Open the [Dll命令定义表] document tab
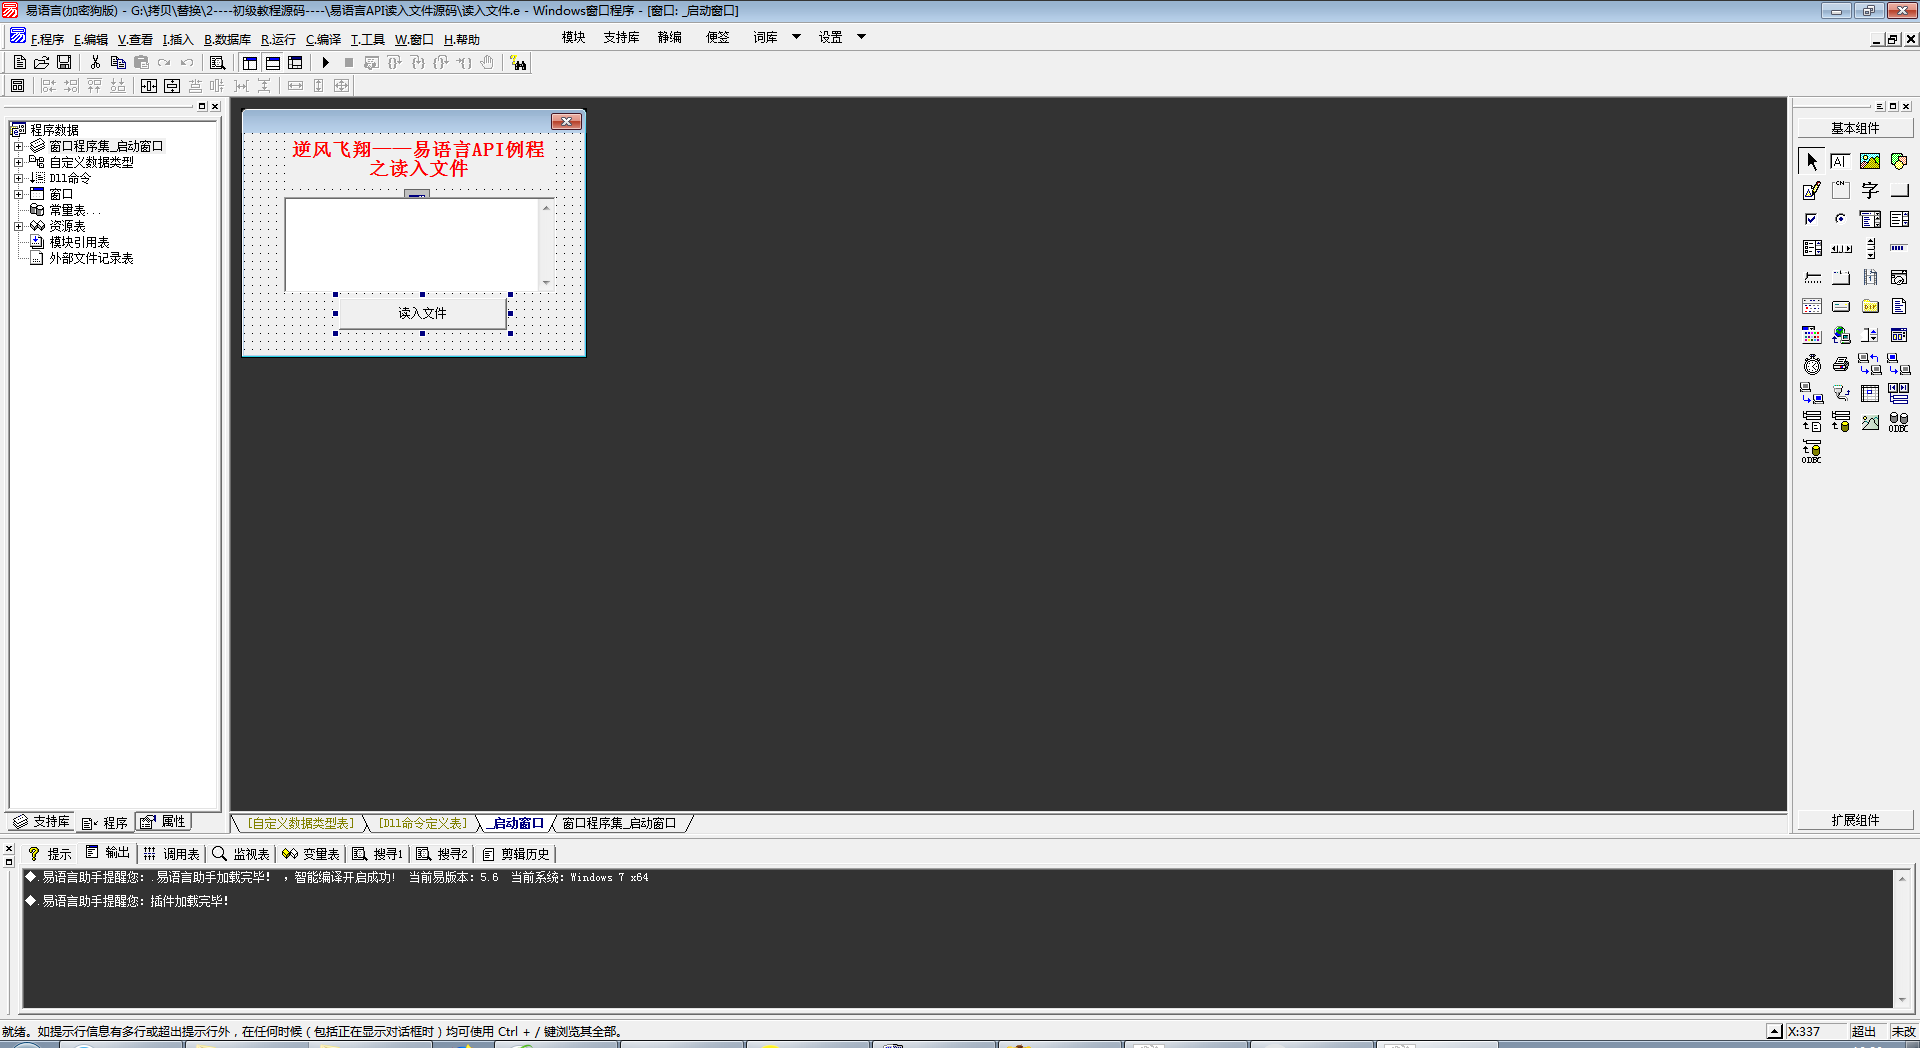This screenshot has height=1048, width=1920. 422,824
